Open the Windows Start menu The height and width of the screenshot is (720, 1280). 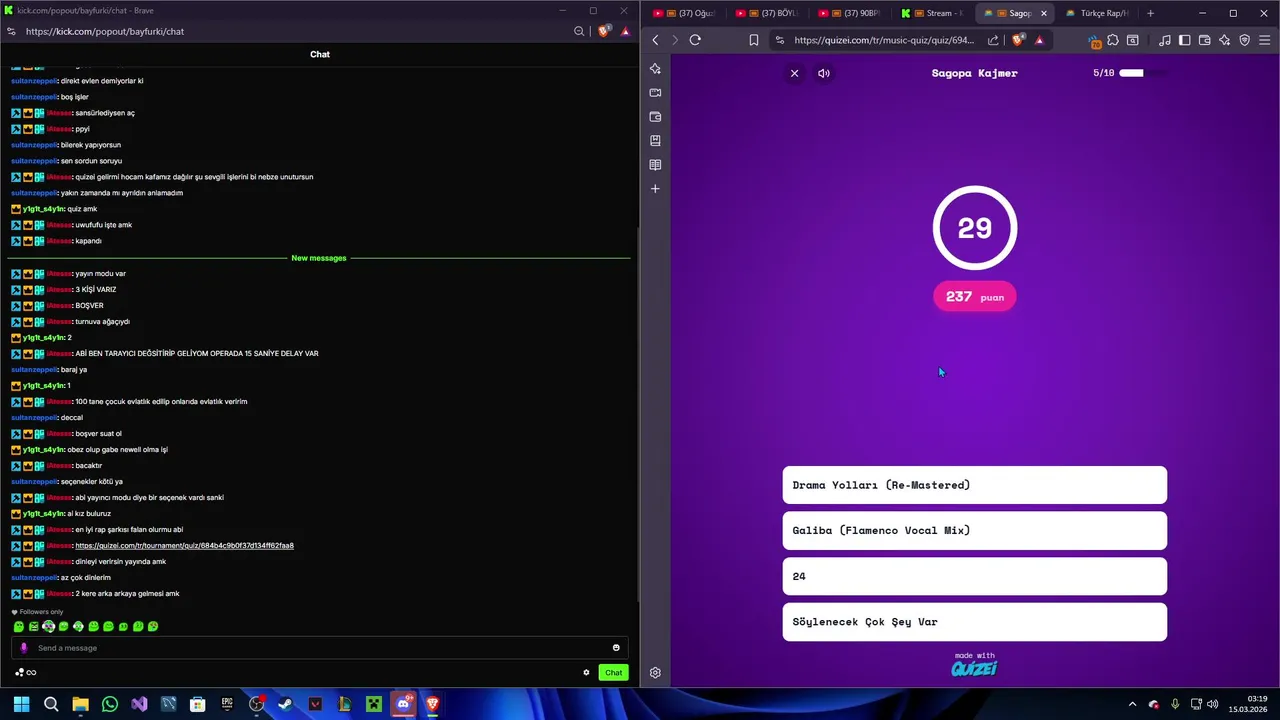coord(21,704)
